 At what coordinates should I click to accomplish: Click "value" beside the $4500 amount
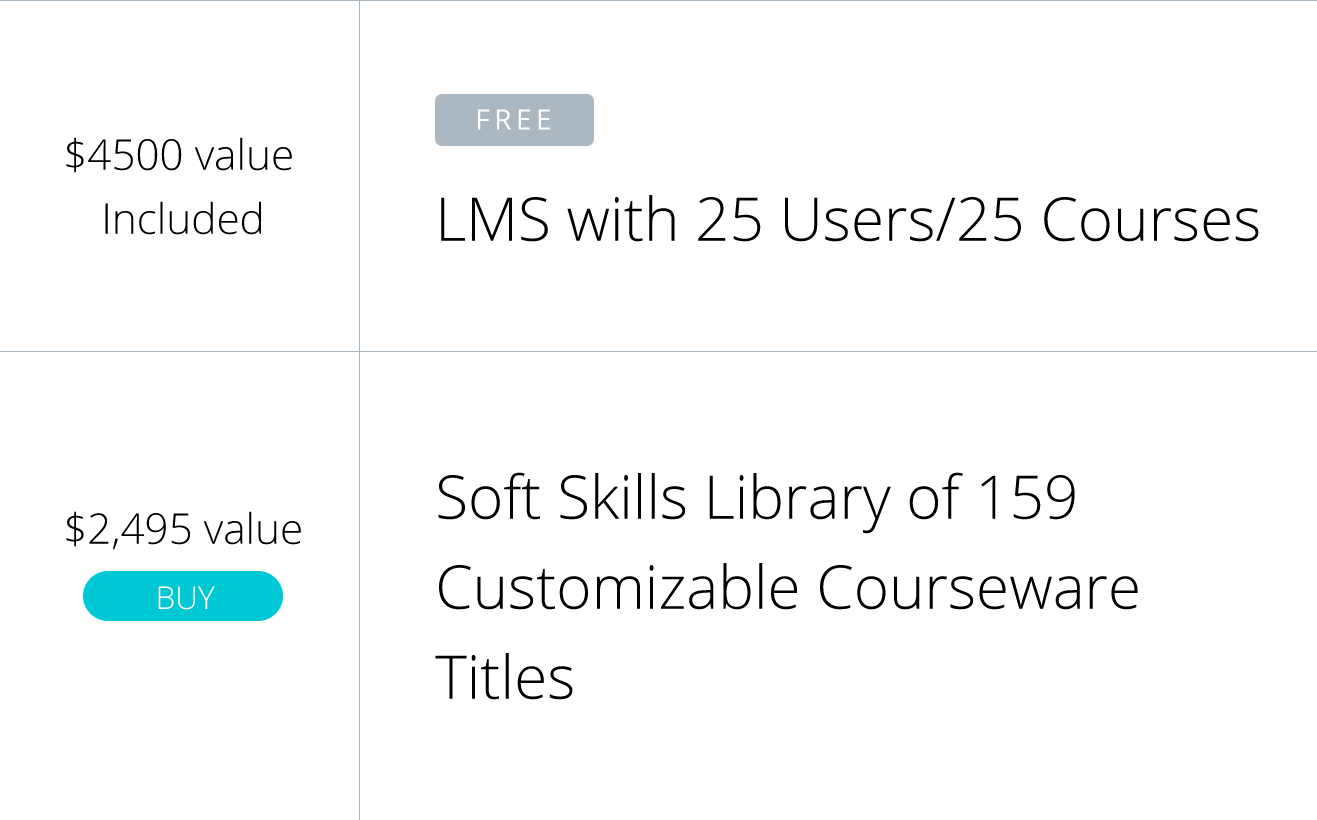click(243, 156)
